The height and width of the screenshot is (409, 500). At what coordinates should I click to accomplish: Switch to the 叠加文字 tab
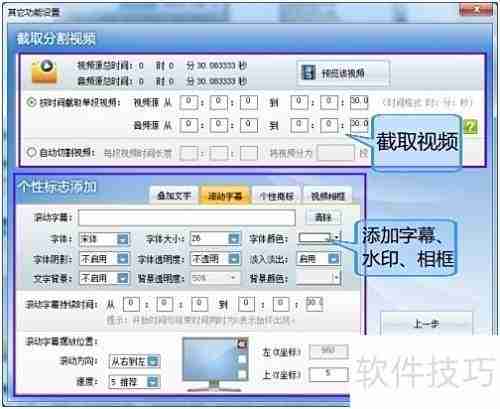(x=174, y=196)
